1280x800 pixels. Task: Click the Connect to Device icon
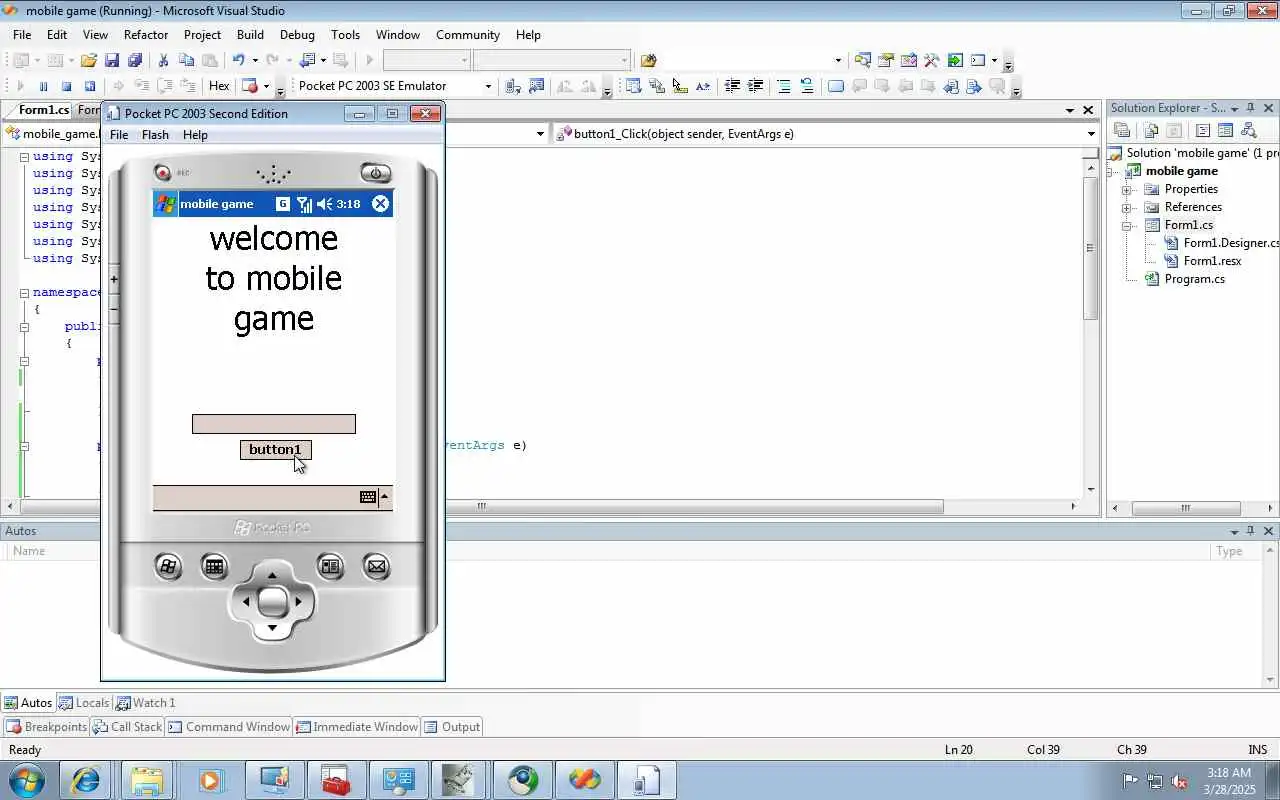[x=513, y=87]
